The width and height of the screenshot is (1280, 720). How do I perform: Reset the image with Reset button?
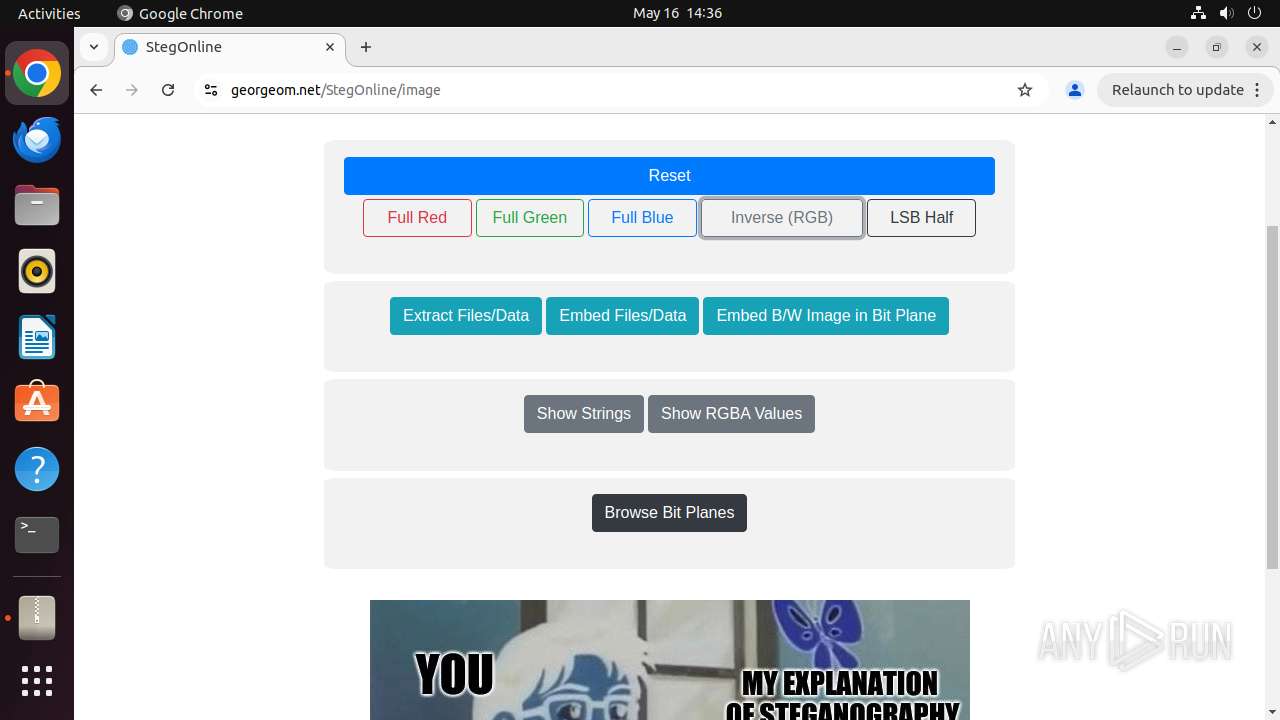pos(669,176)
